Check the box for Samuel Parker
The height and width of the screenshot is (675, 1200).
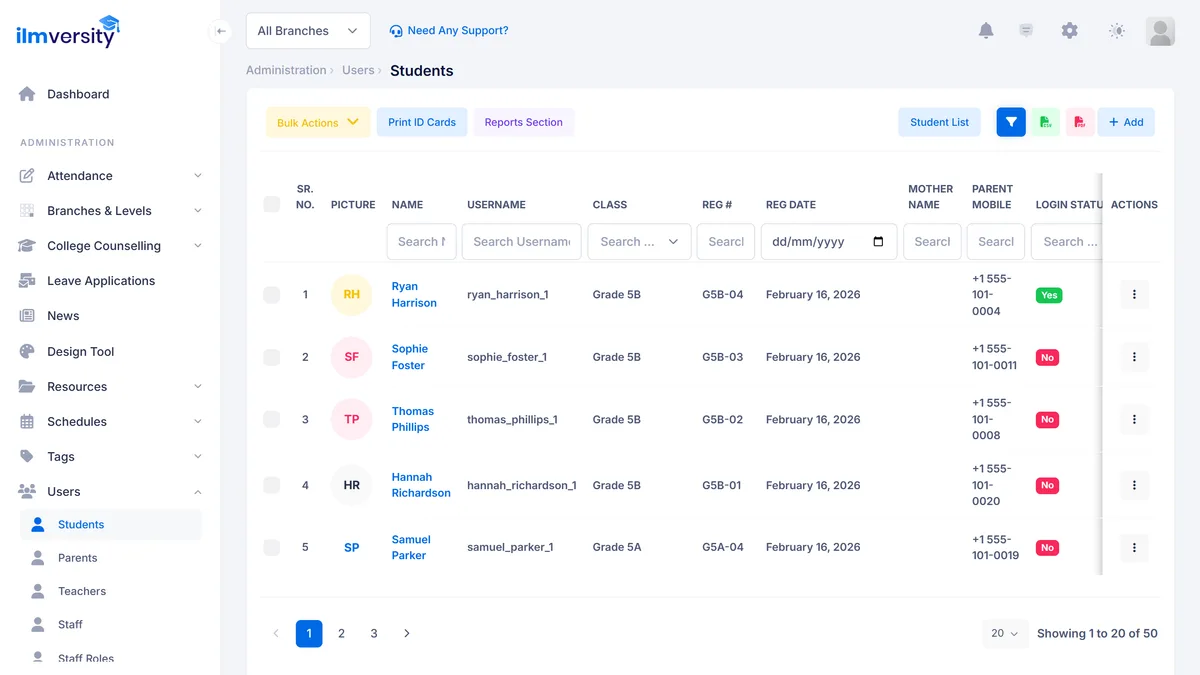point(272,547)
